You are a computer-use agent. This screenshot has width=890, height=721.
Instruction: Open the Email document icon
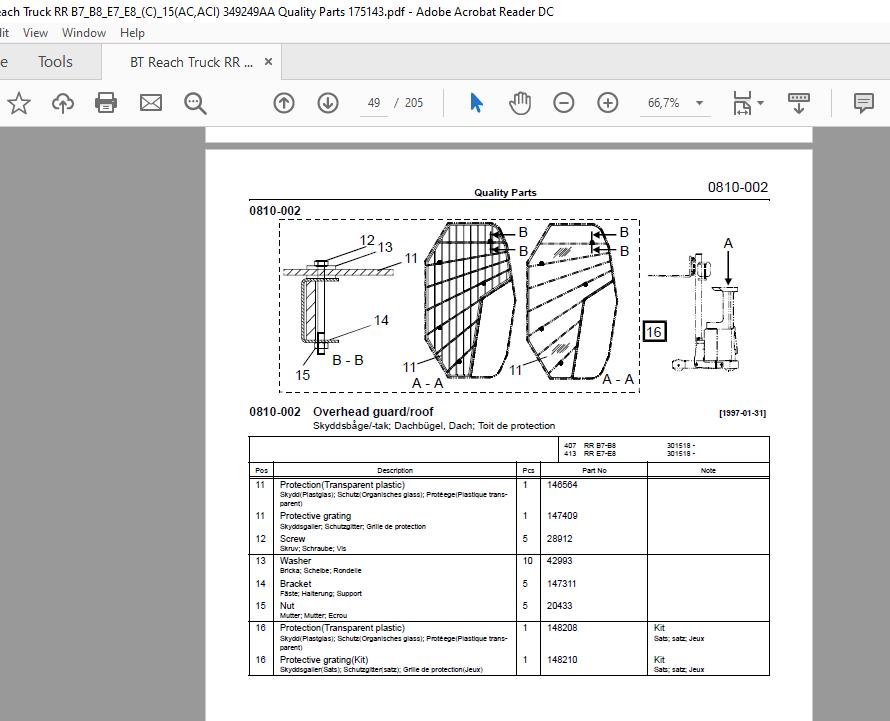151,102
